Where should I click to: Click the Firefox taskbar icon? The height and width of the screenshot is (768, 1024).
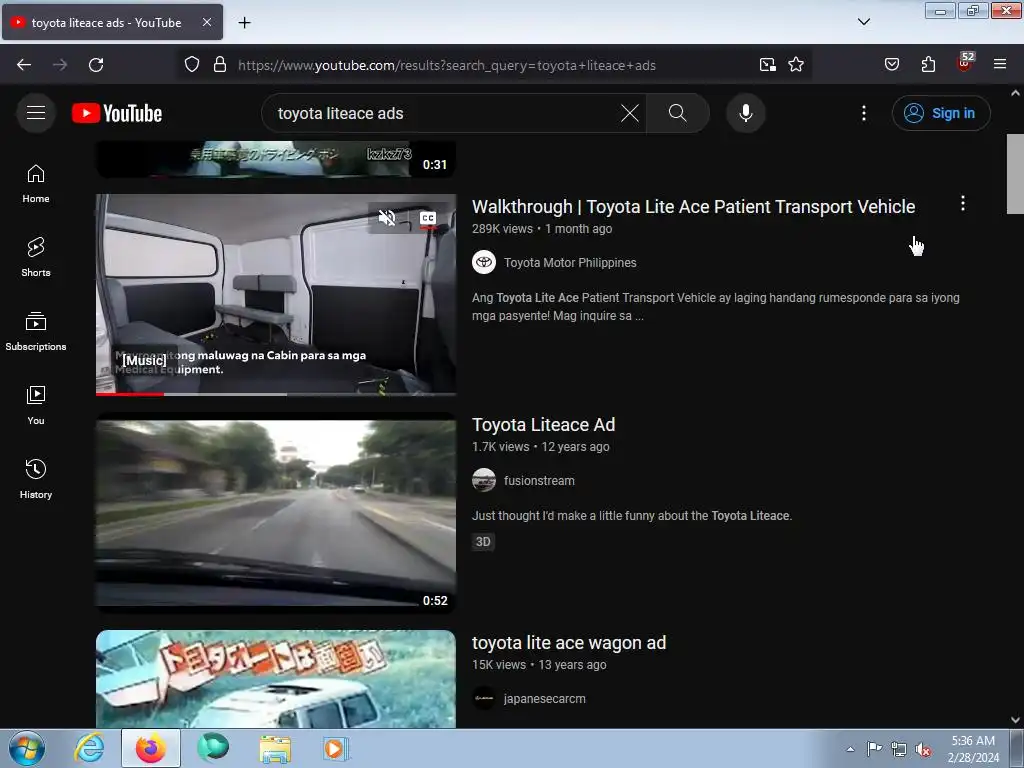click(151, 748)
